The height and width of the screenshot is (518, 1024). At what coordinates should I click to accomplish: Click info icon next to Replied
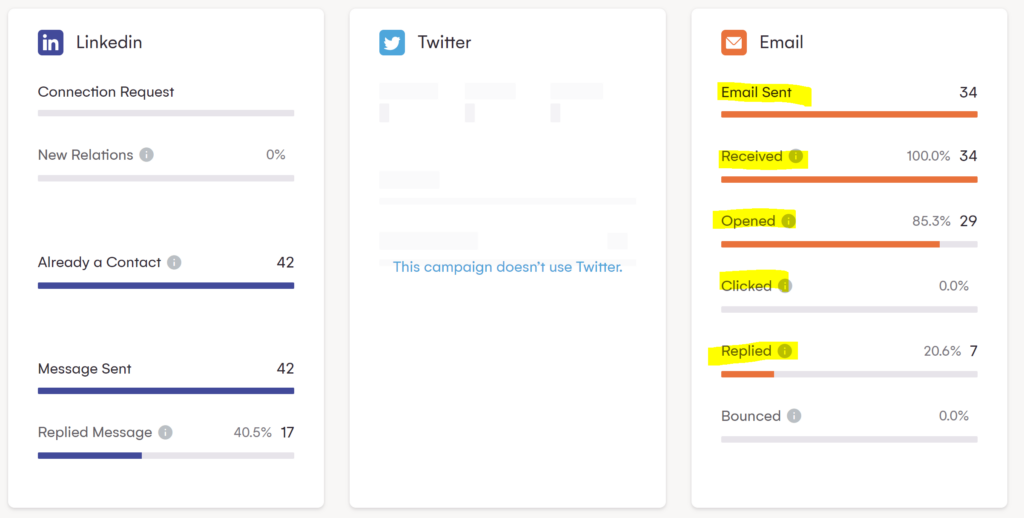tap(785, 351)
